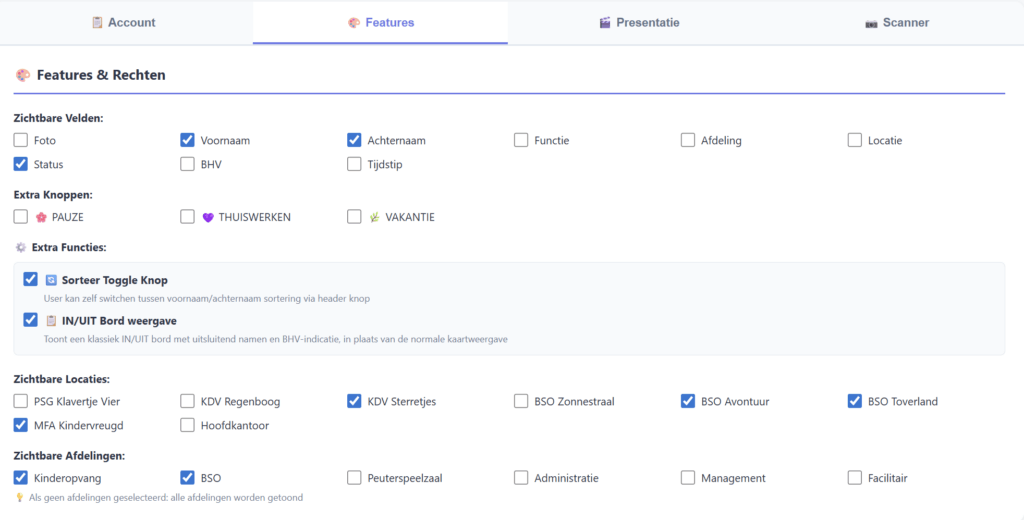Click the plant icon next to VAKANTIE

click(374, 218)
